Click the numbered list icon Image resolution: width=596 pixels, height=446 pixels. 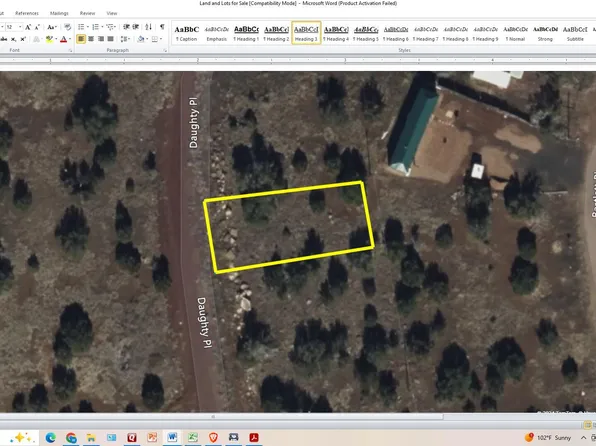[95, 27]
